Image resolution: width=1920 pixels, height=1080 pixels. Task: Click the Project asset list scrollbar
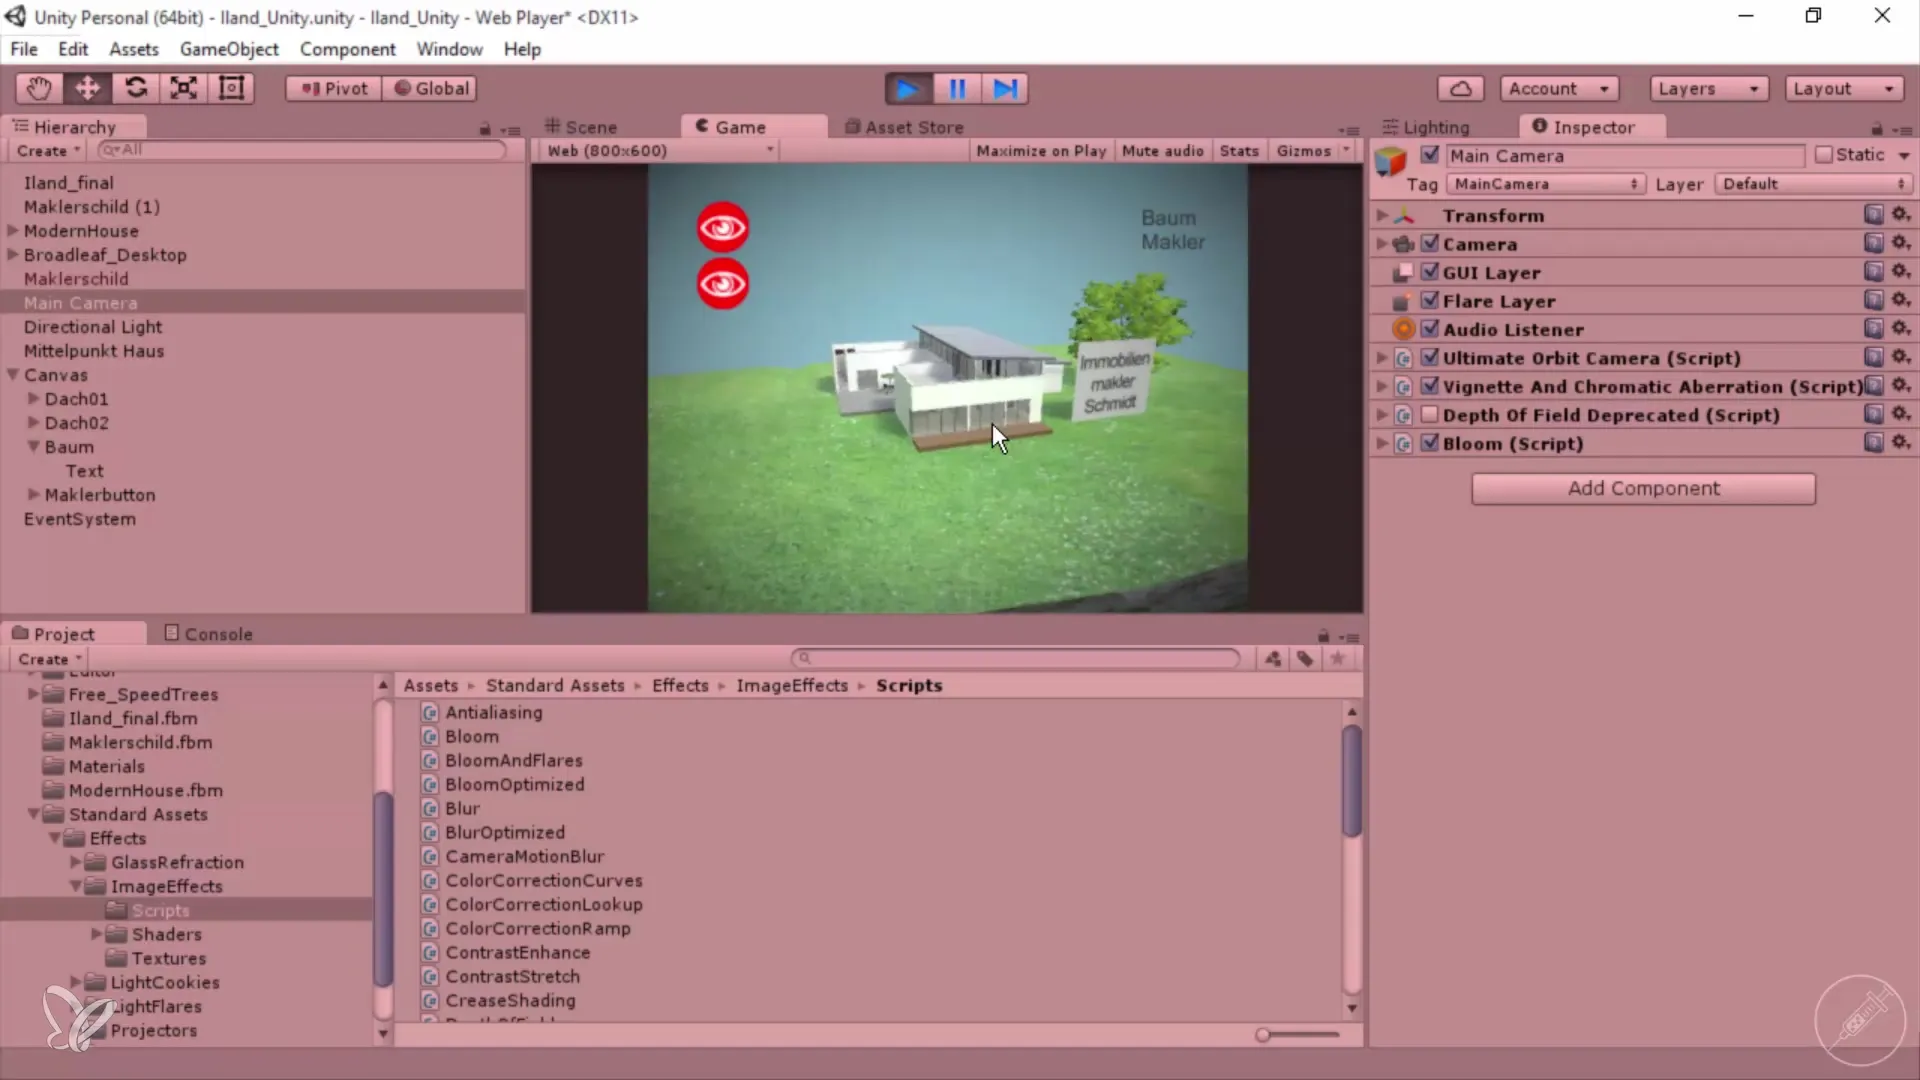(x=1352, y=783)
